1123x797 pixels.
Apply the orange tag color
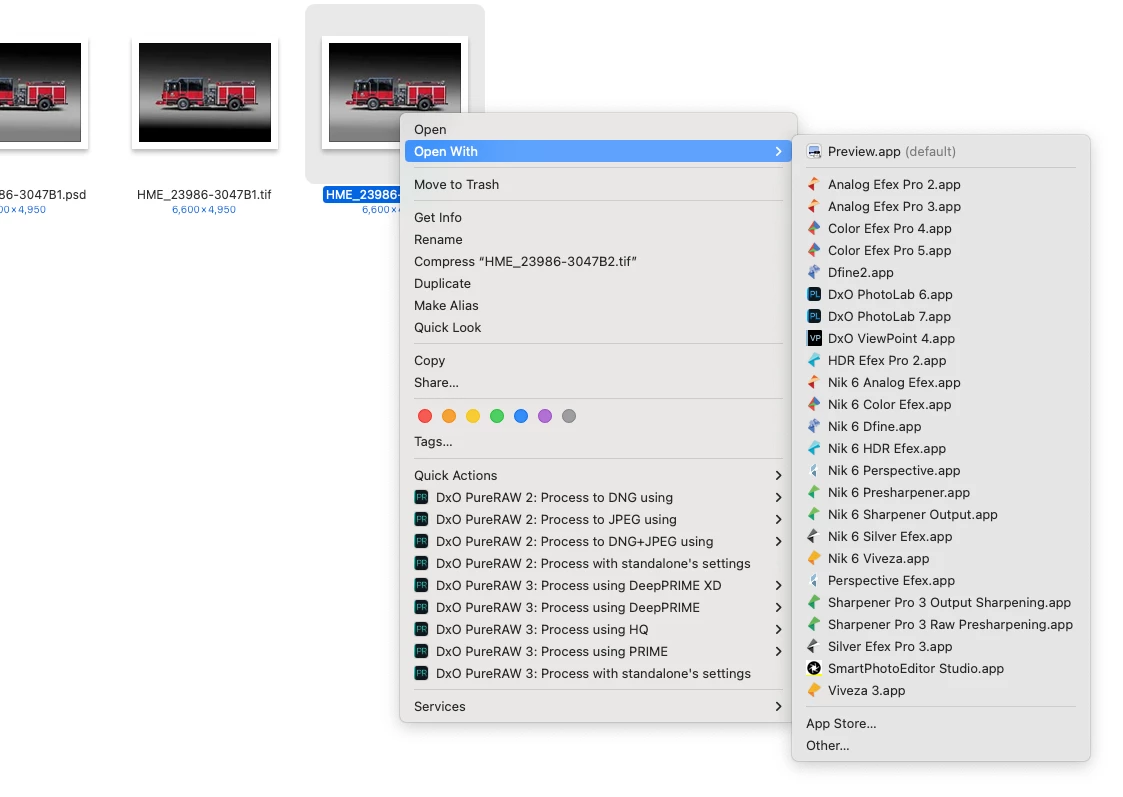click(449, 416)
